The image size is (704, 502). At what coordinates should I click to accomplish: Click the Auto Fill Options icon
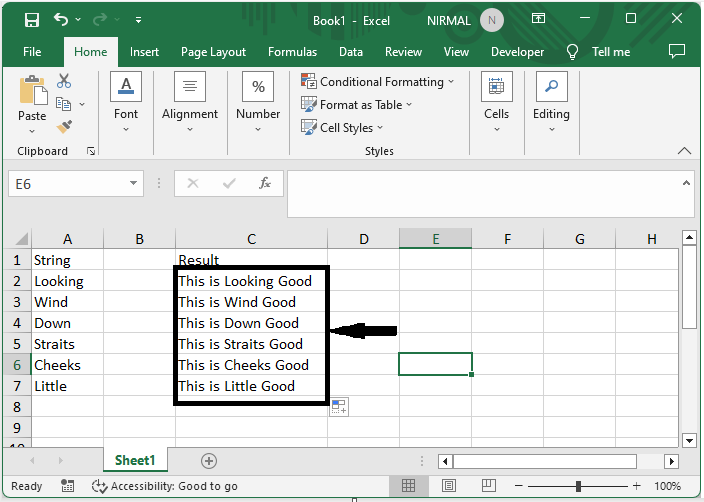tap(339, 407)
